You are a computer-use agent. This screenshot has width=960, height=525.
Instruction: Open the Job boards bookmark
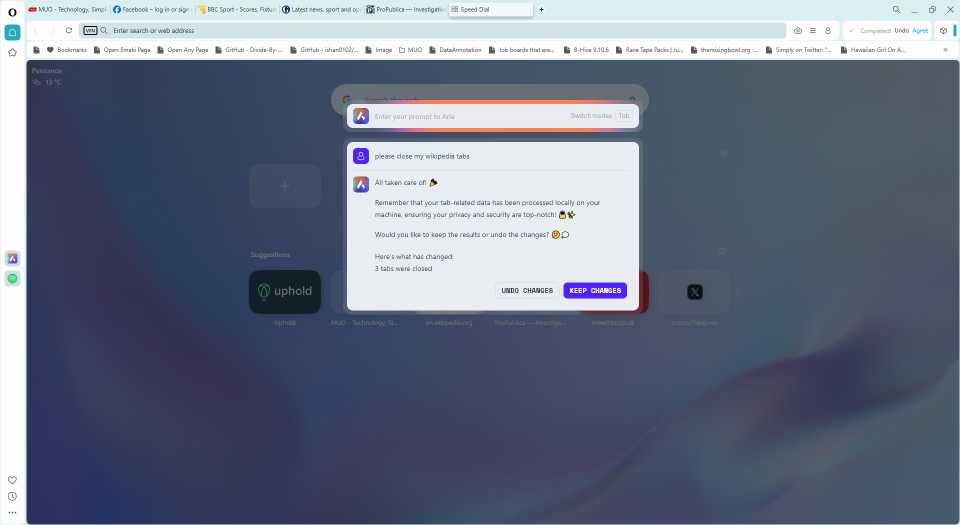point(521,50)
